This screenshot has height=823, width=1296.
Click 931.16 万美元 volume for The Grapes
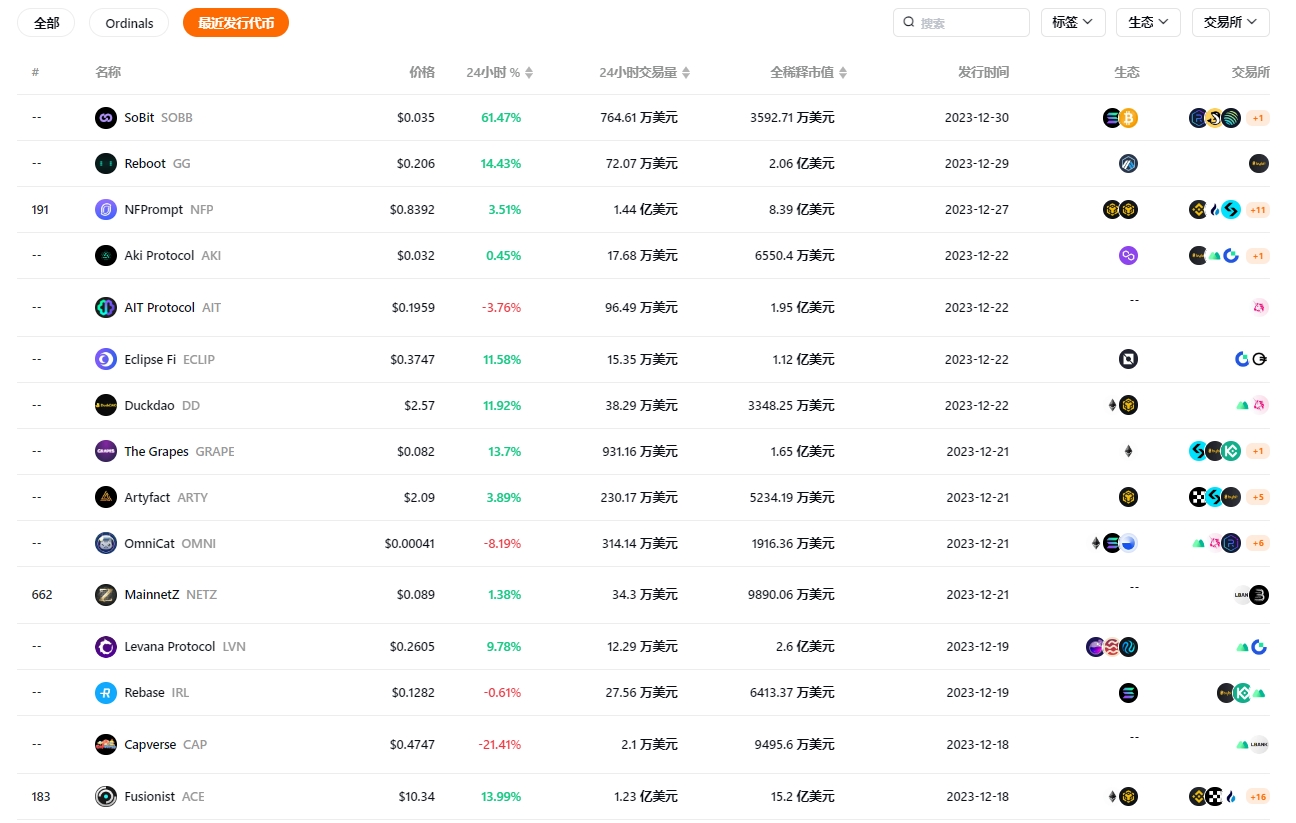coord(642,452)
